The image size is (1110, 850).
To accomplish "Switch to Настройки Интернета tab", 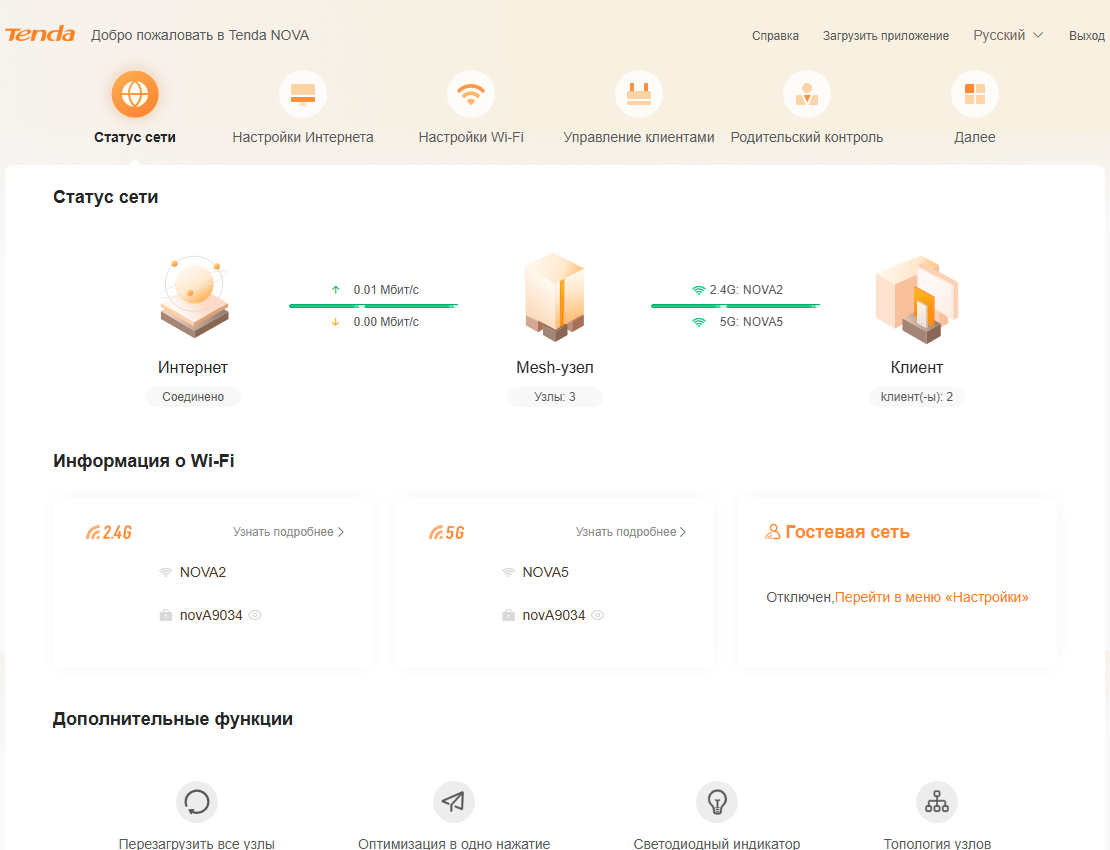I will (303, 137).
